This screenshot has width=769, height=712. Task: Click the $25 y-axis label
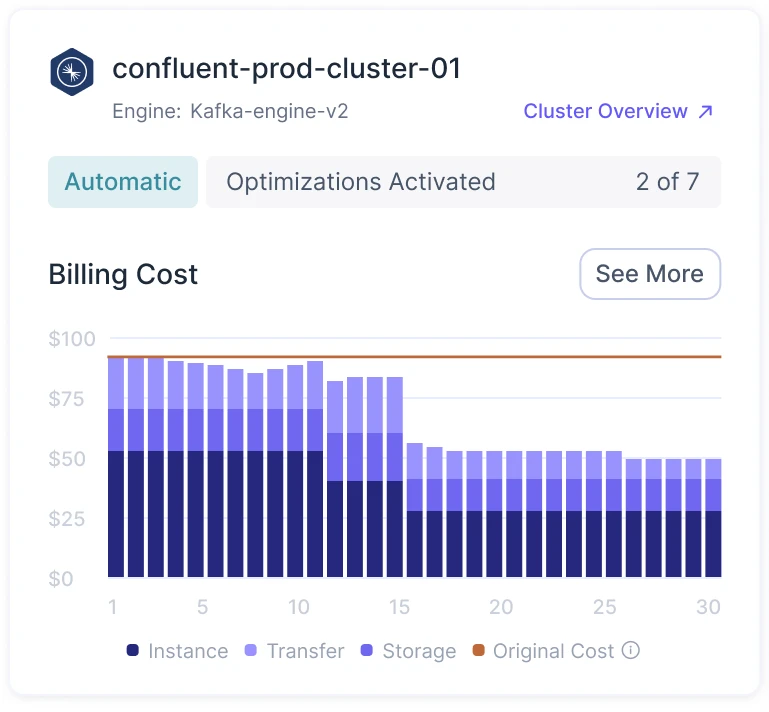[x=67, y=519]
